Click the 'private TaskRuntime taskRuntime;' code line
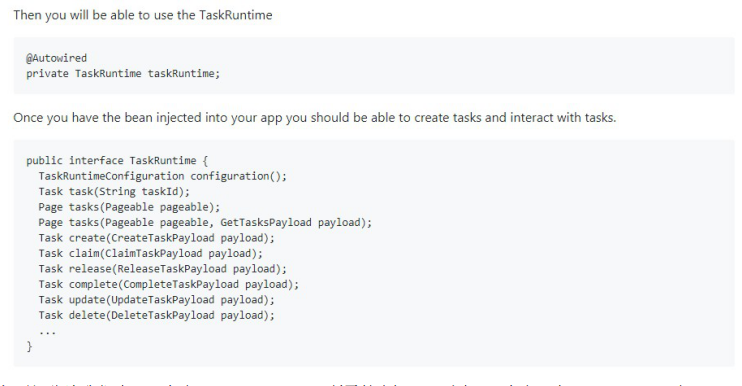The width and height of the screenshot is (742, 386). click(123, 74)
